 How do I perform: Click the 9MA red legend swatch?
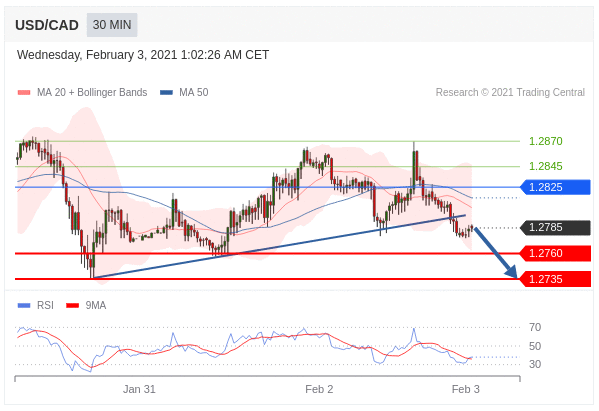[73, 305]
